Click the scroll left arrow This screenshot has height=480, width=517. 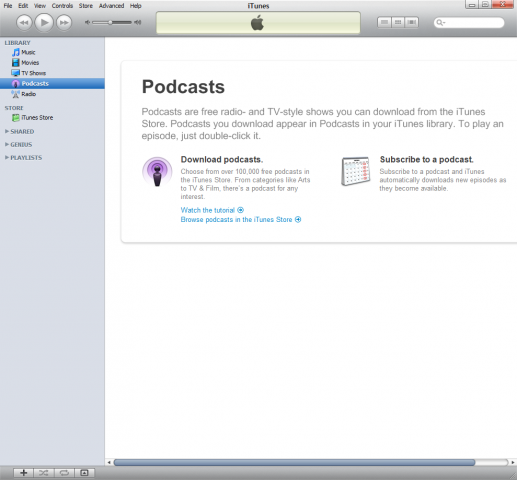click(x=109, y=462)
